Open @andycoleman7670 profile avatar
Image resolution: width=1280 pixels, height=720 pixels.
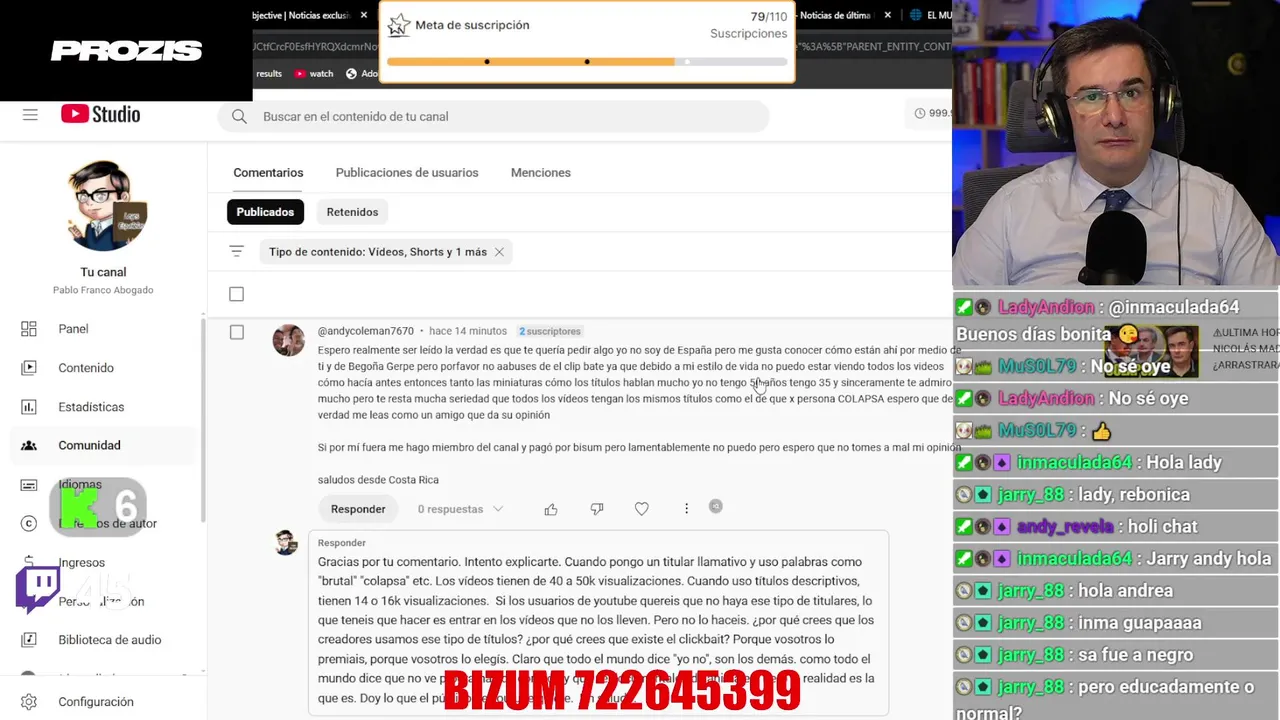(288, 340)
